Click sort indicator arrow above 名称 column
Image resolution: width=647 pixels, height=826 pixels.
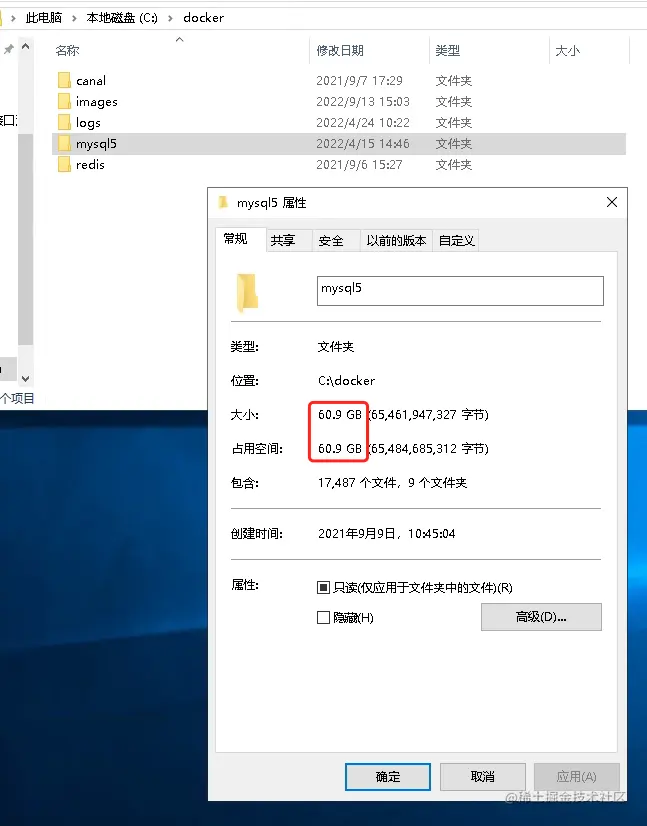point(180,40)
